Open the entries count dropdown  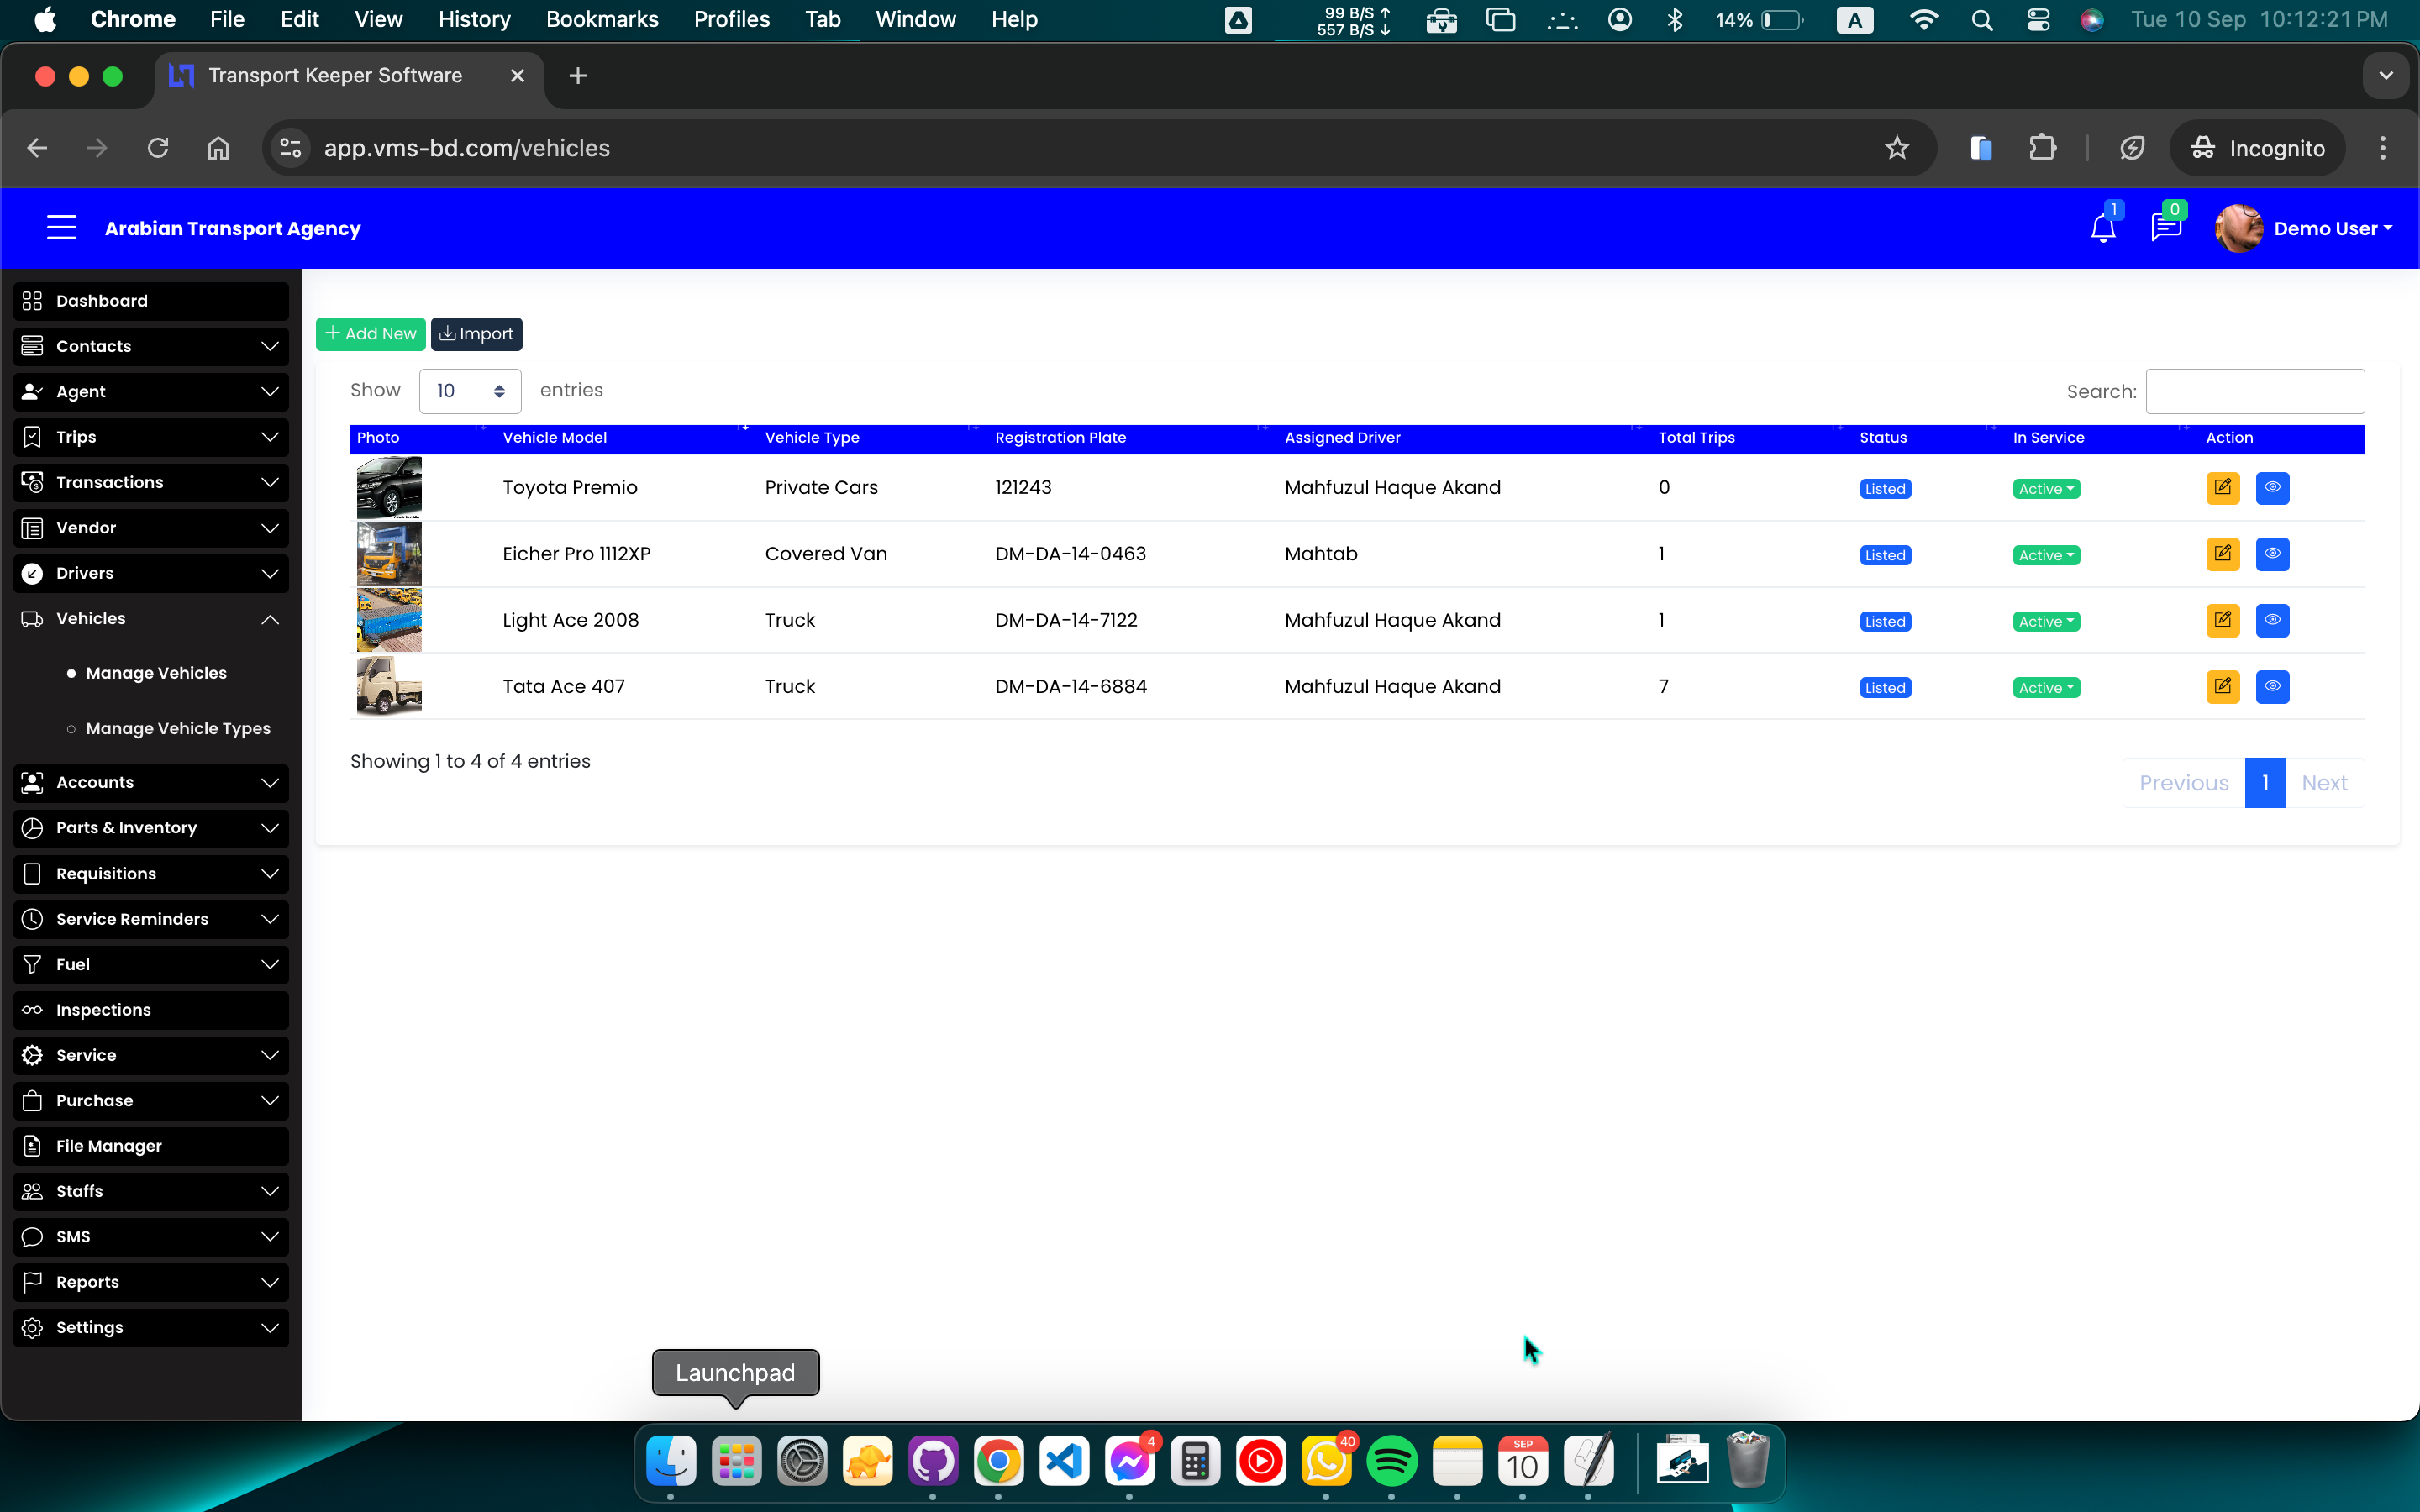click(x=470, y=391)
